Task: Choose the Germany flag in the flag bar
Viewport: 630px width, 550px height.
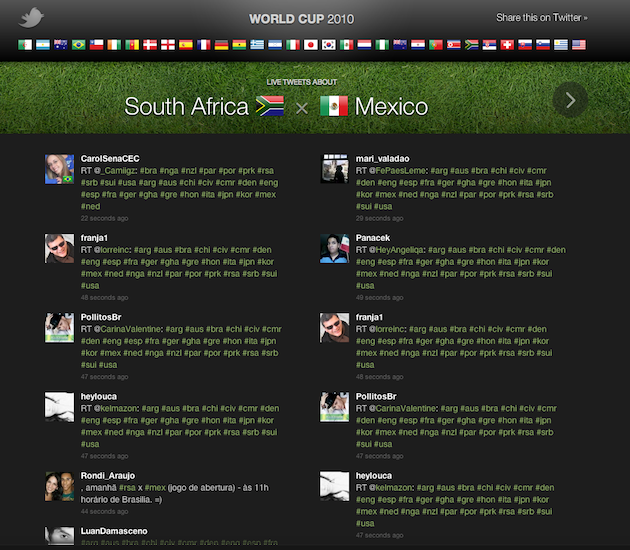Action: [x=221, y=45]
